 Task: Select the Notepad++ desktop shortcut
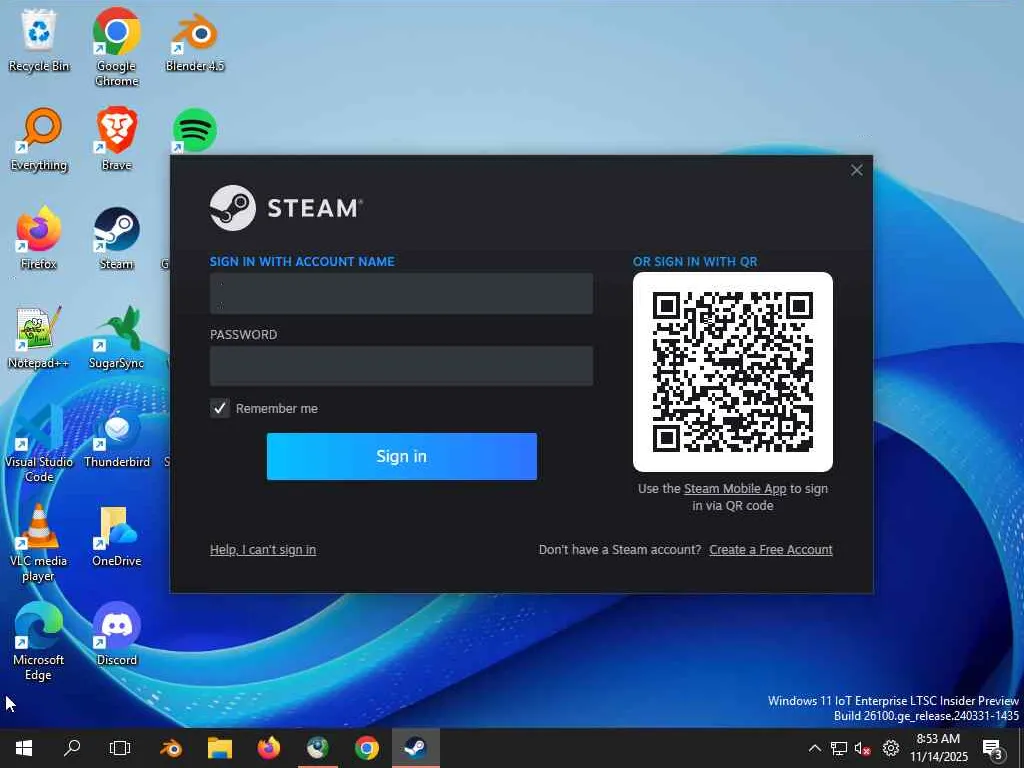coord(39,338)
